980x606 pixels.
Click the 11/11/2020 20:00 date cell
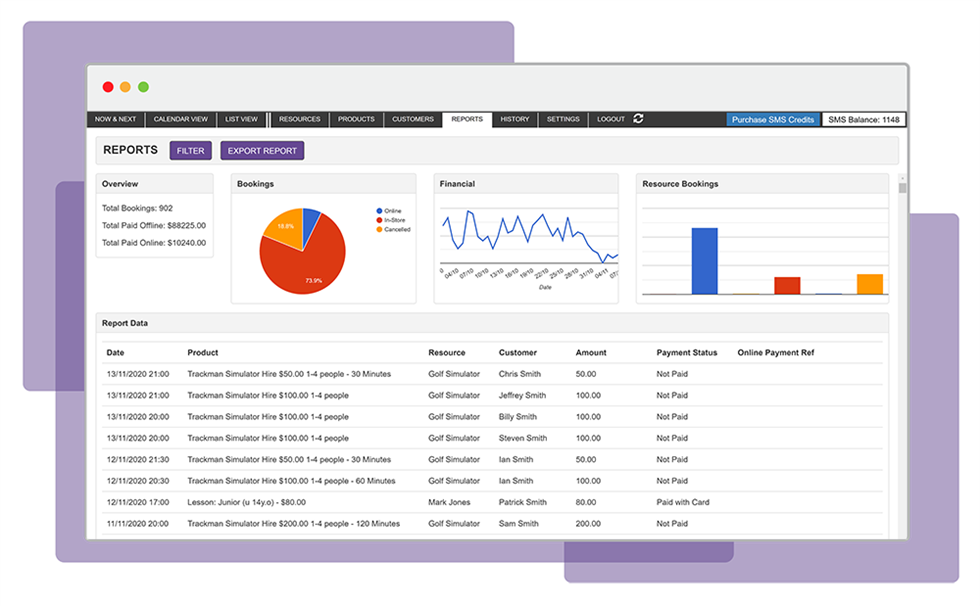[138, 524]
